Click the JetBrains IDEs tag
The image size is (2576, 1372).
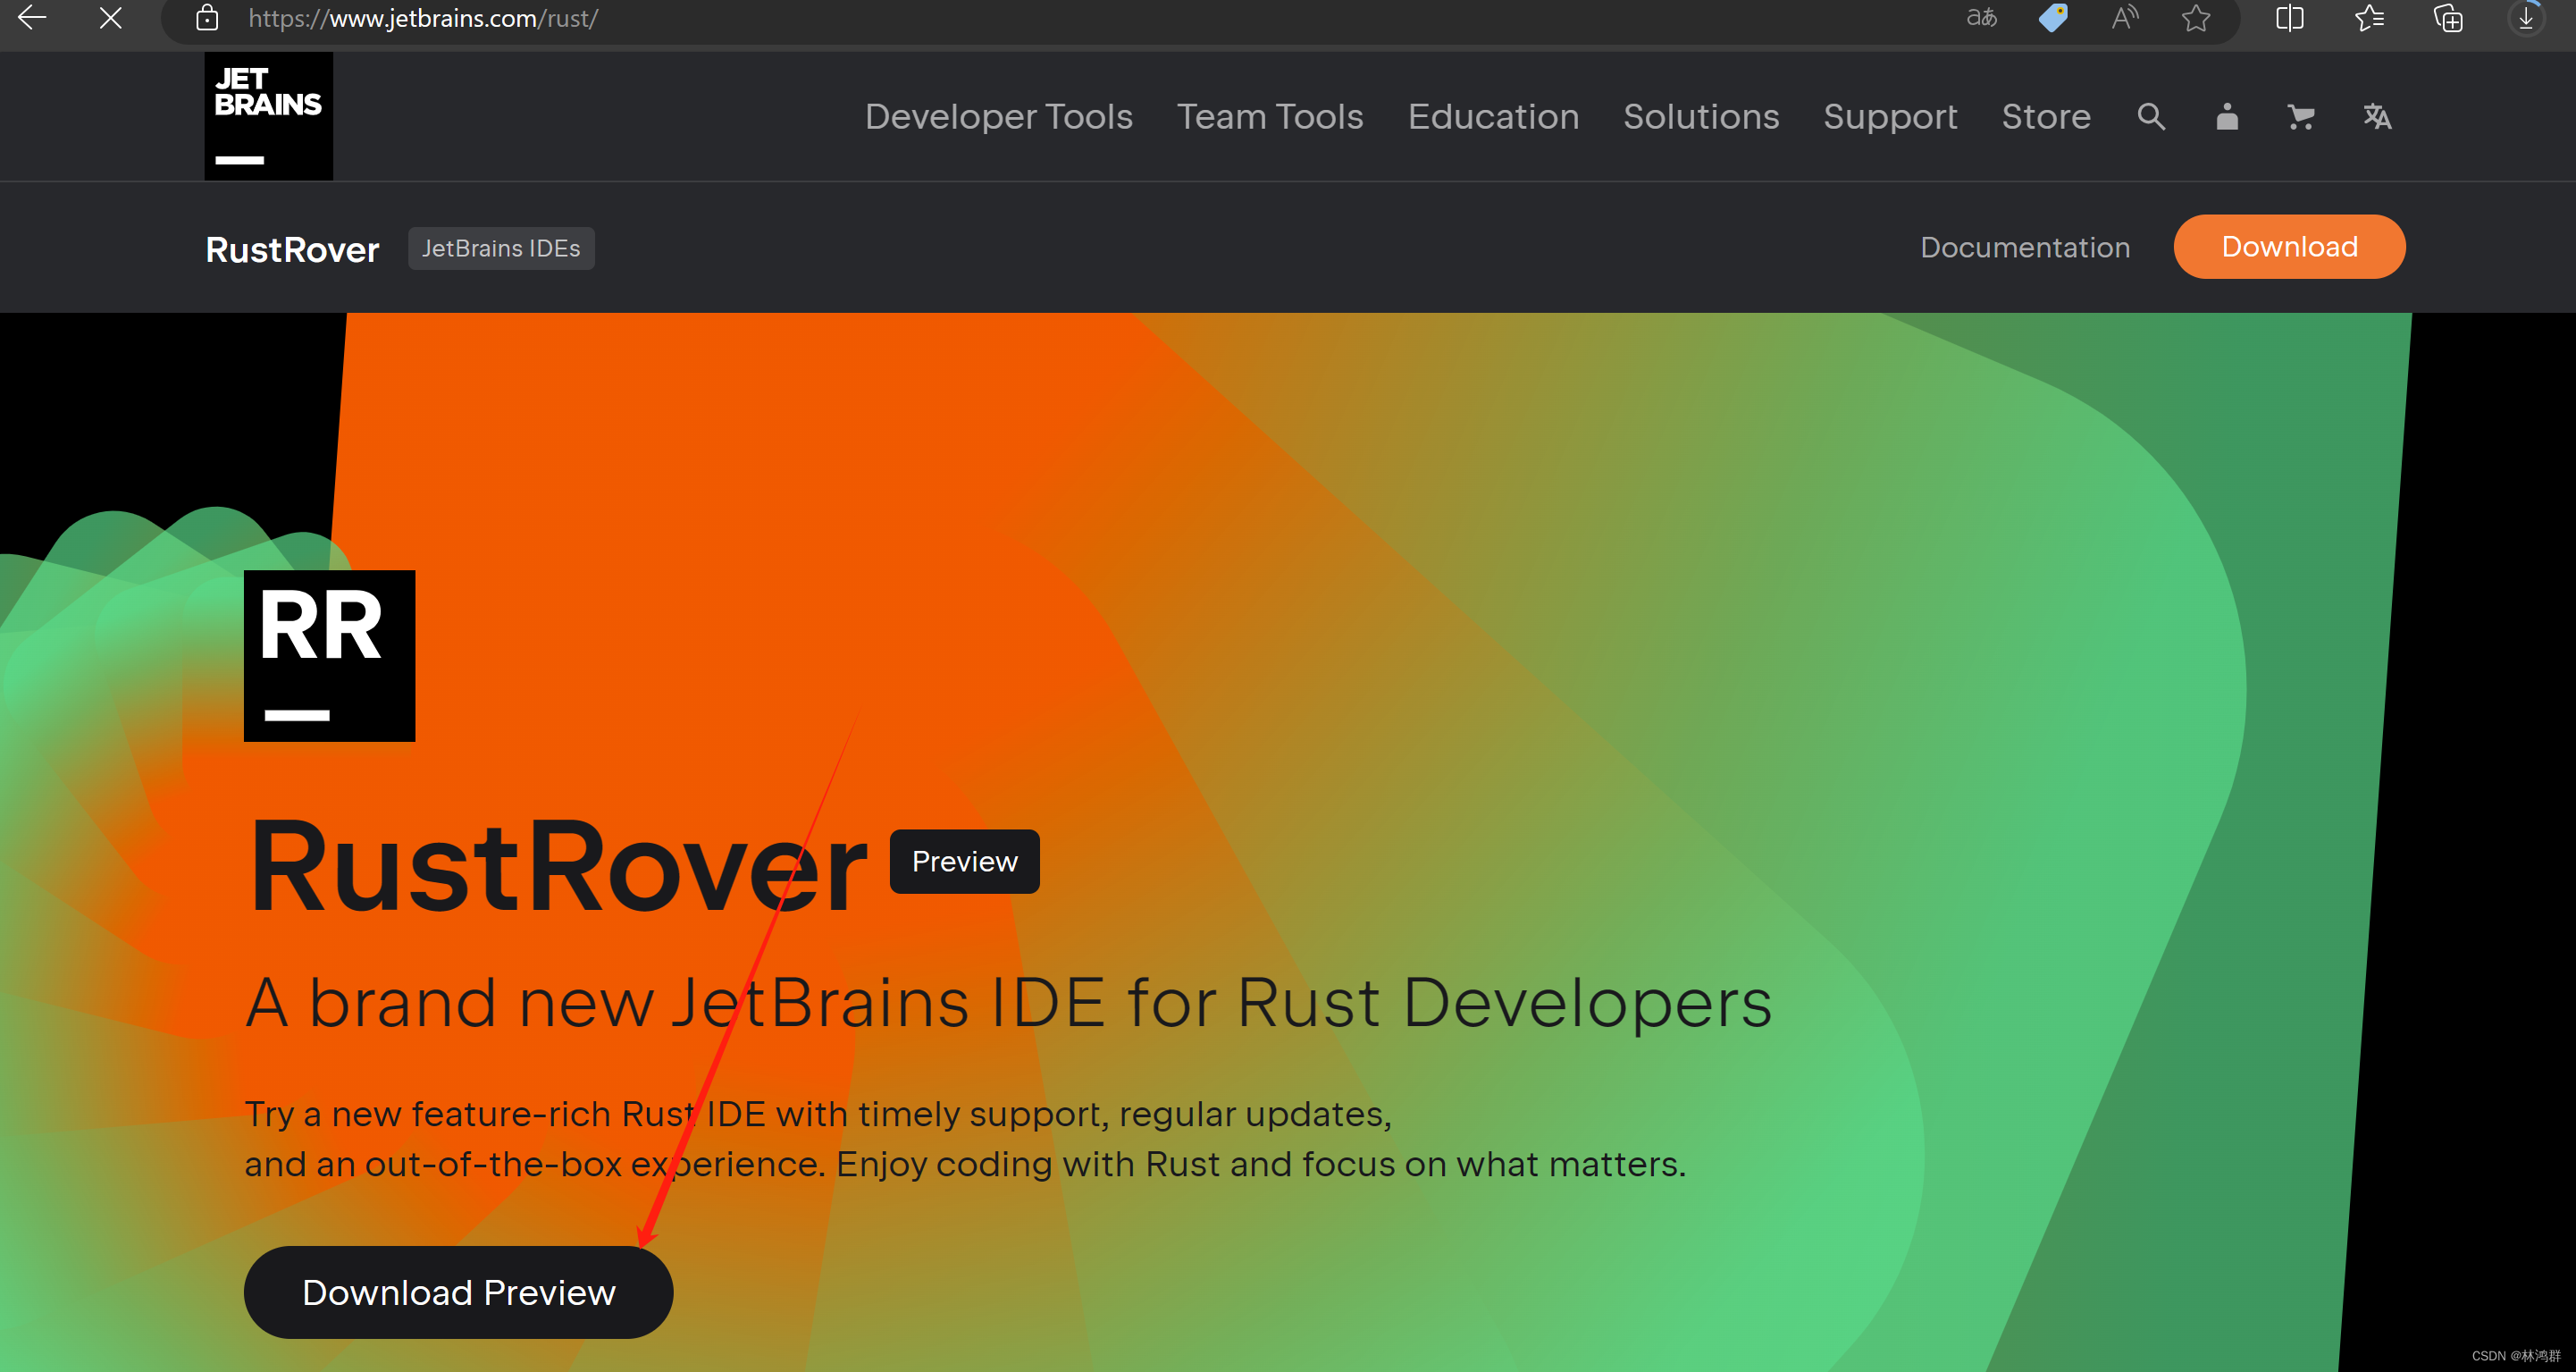pyautogui.click(x=501, y=248)
